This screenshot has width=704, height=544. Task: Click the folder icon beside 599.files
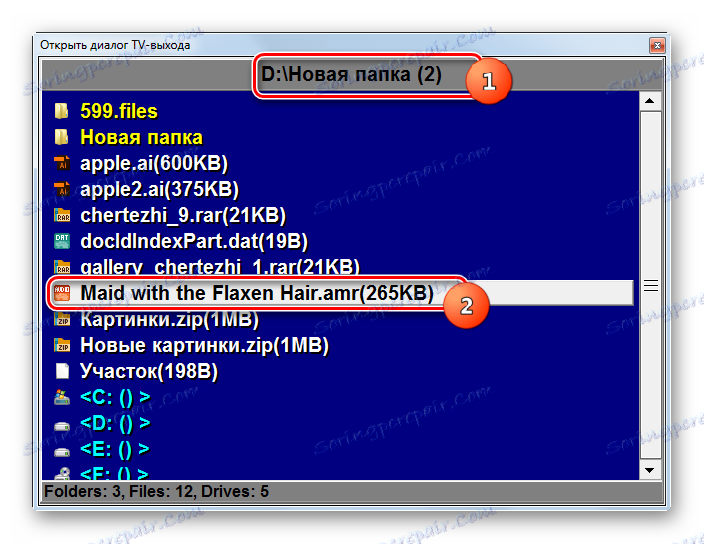click(62, 111)
